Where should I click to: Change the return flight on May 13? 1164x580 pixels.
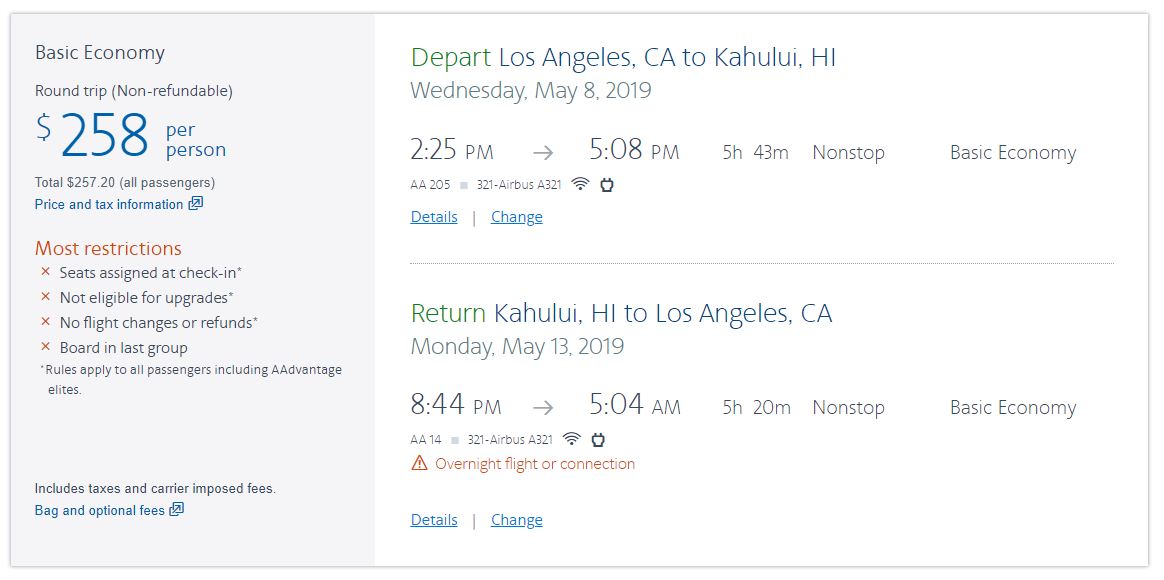517,520
